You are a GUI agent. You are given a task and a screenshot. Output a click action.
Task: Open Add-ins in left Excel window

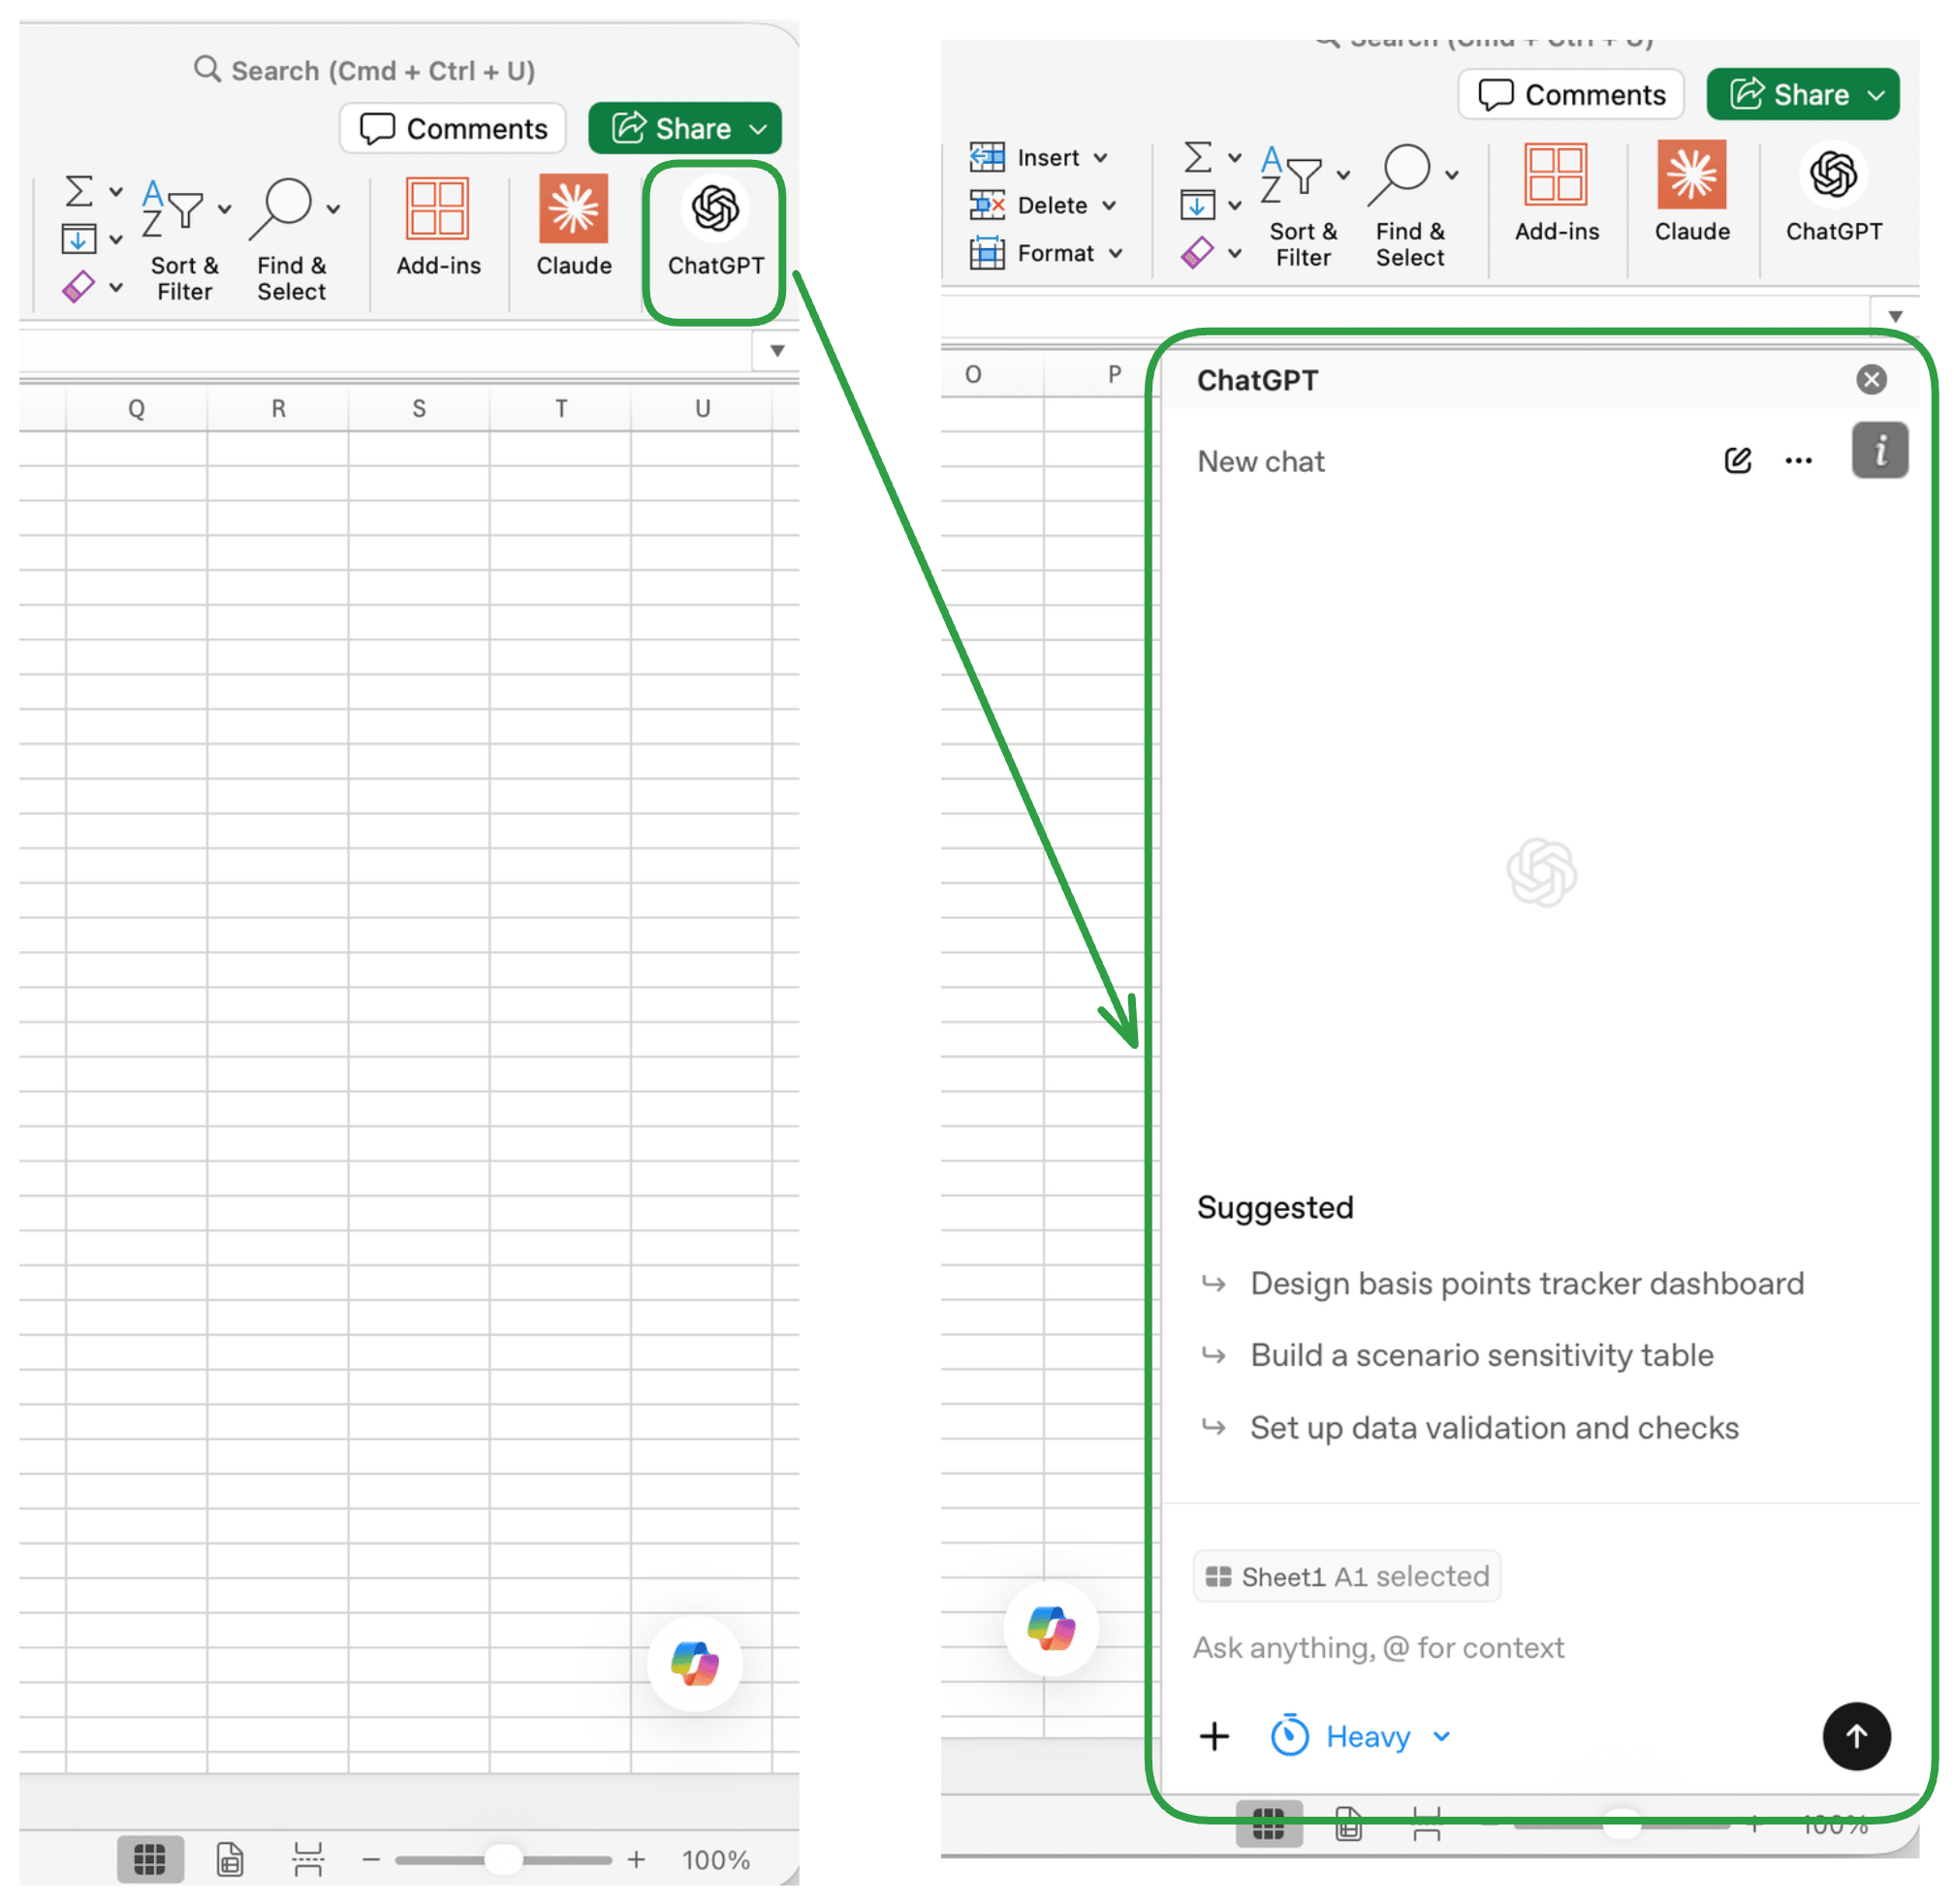coord(438,227)
